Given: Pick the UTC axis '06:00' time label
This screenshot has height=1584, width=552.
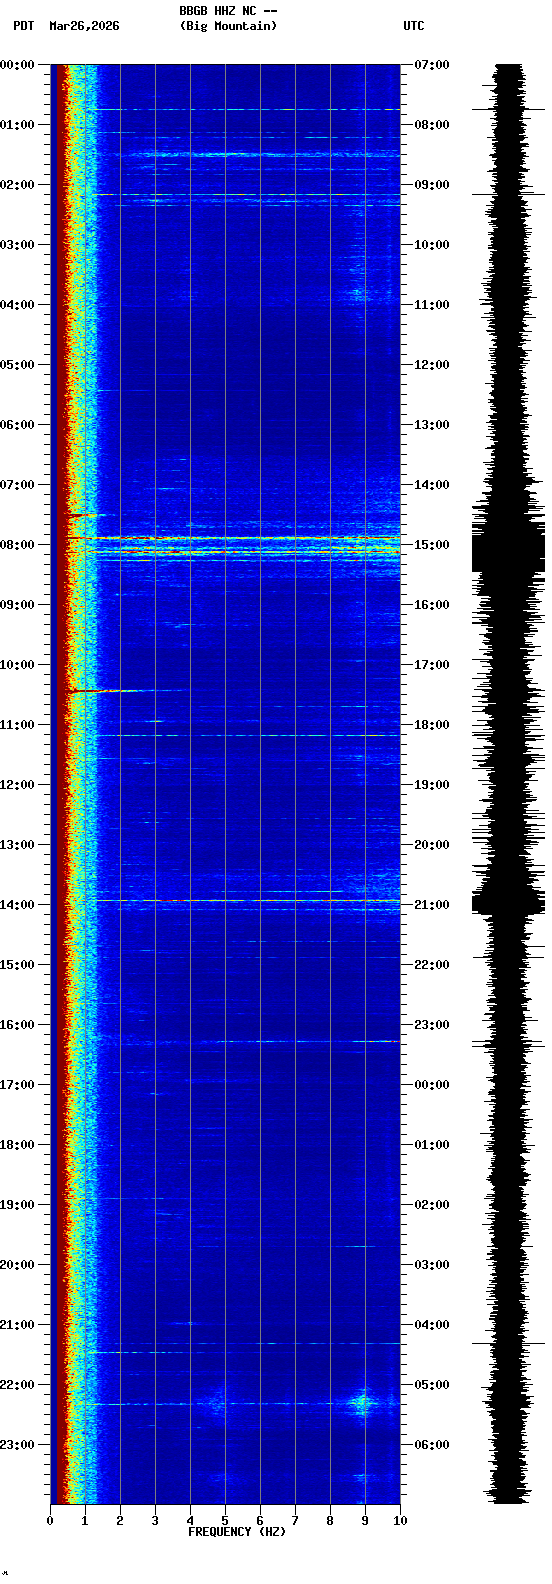Looking at the screenshot, I should pos(432,1445).
